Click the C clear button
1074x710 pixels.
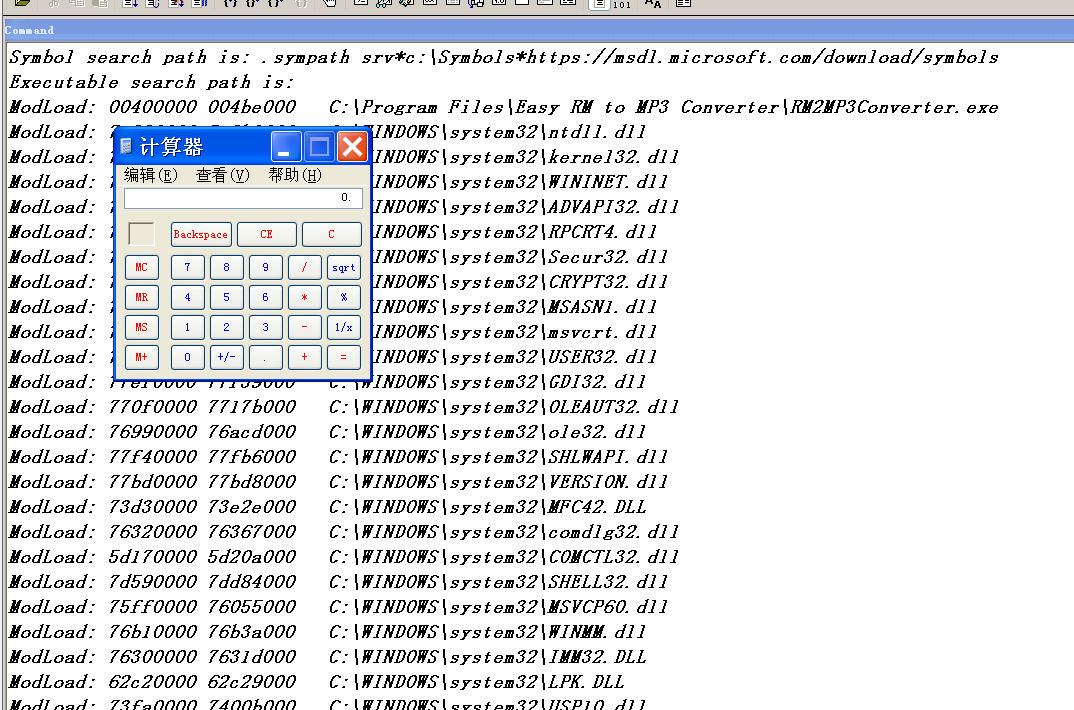pyautogui.click(x=332, y=234)
